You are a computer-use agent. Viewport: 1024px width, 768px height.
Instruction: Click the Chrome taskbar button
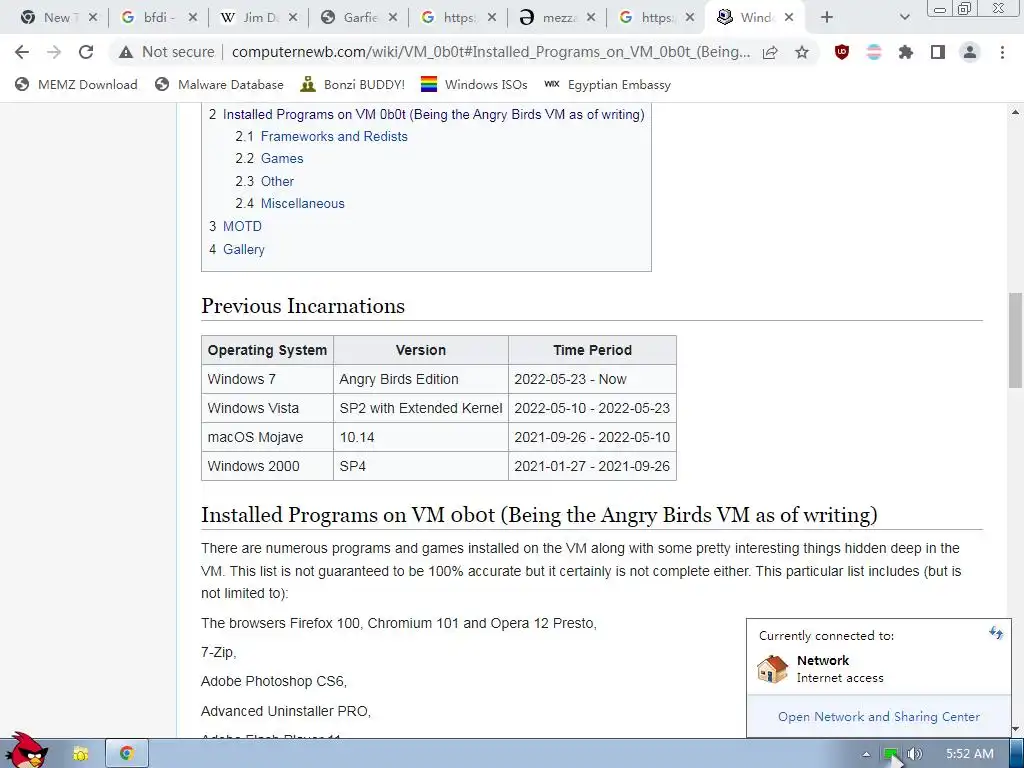coord(127,754)
